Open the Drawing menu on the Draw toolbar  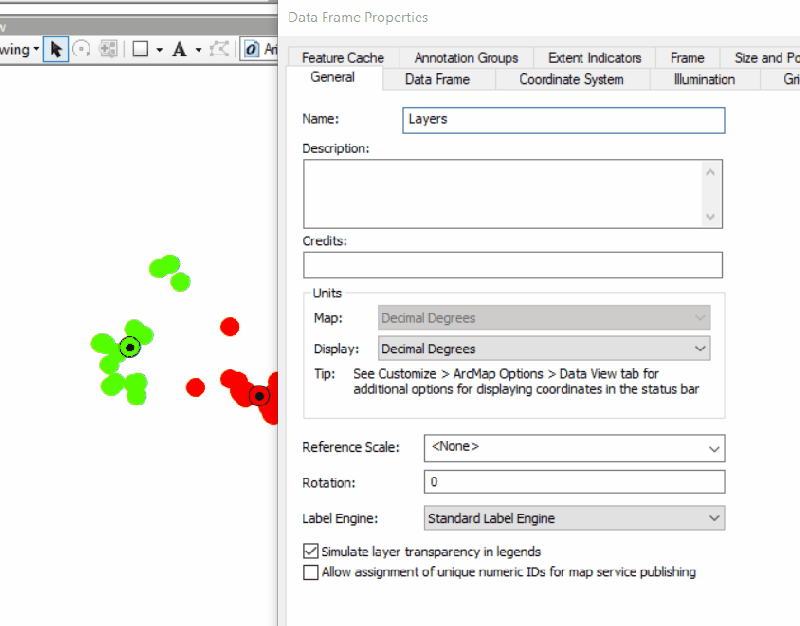coord(20,48)
